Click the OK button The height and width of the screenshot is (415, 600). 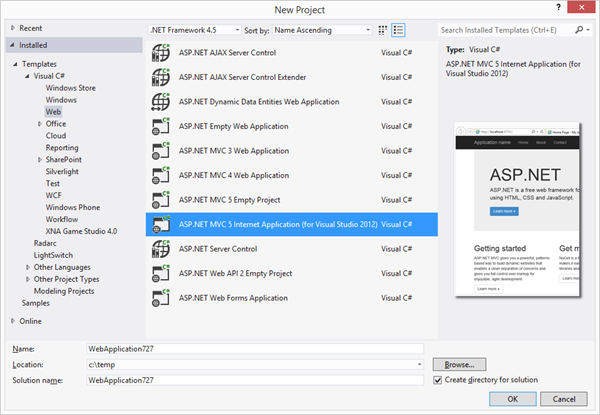click(513, 399)
